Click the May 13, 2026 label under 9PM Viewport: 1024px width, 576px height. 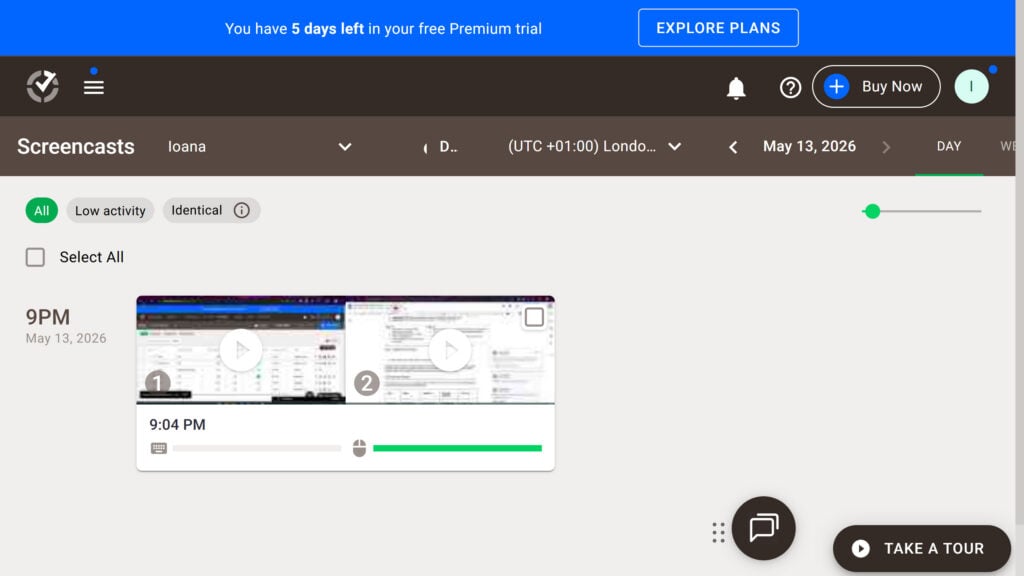66,338
